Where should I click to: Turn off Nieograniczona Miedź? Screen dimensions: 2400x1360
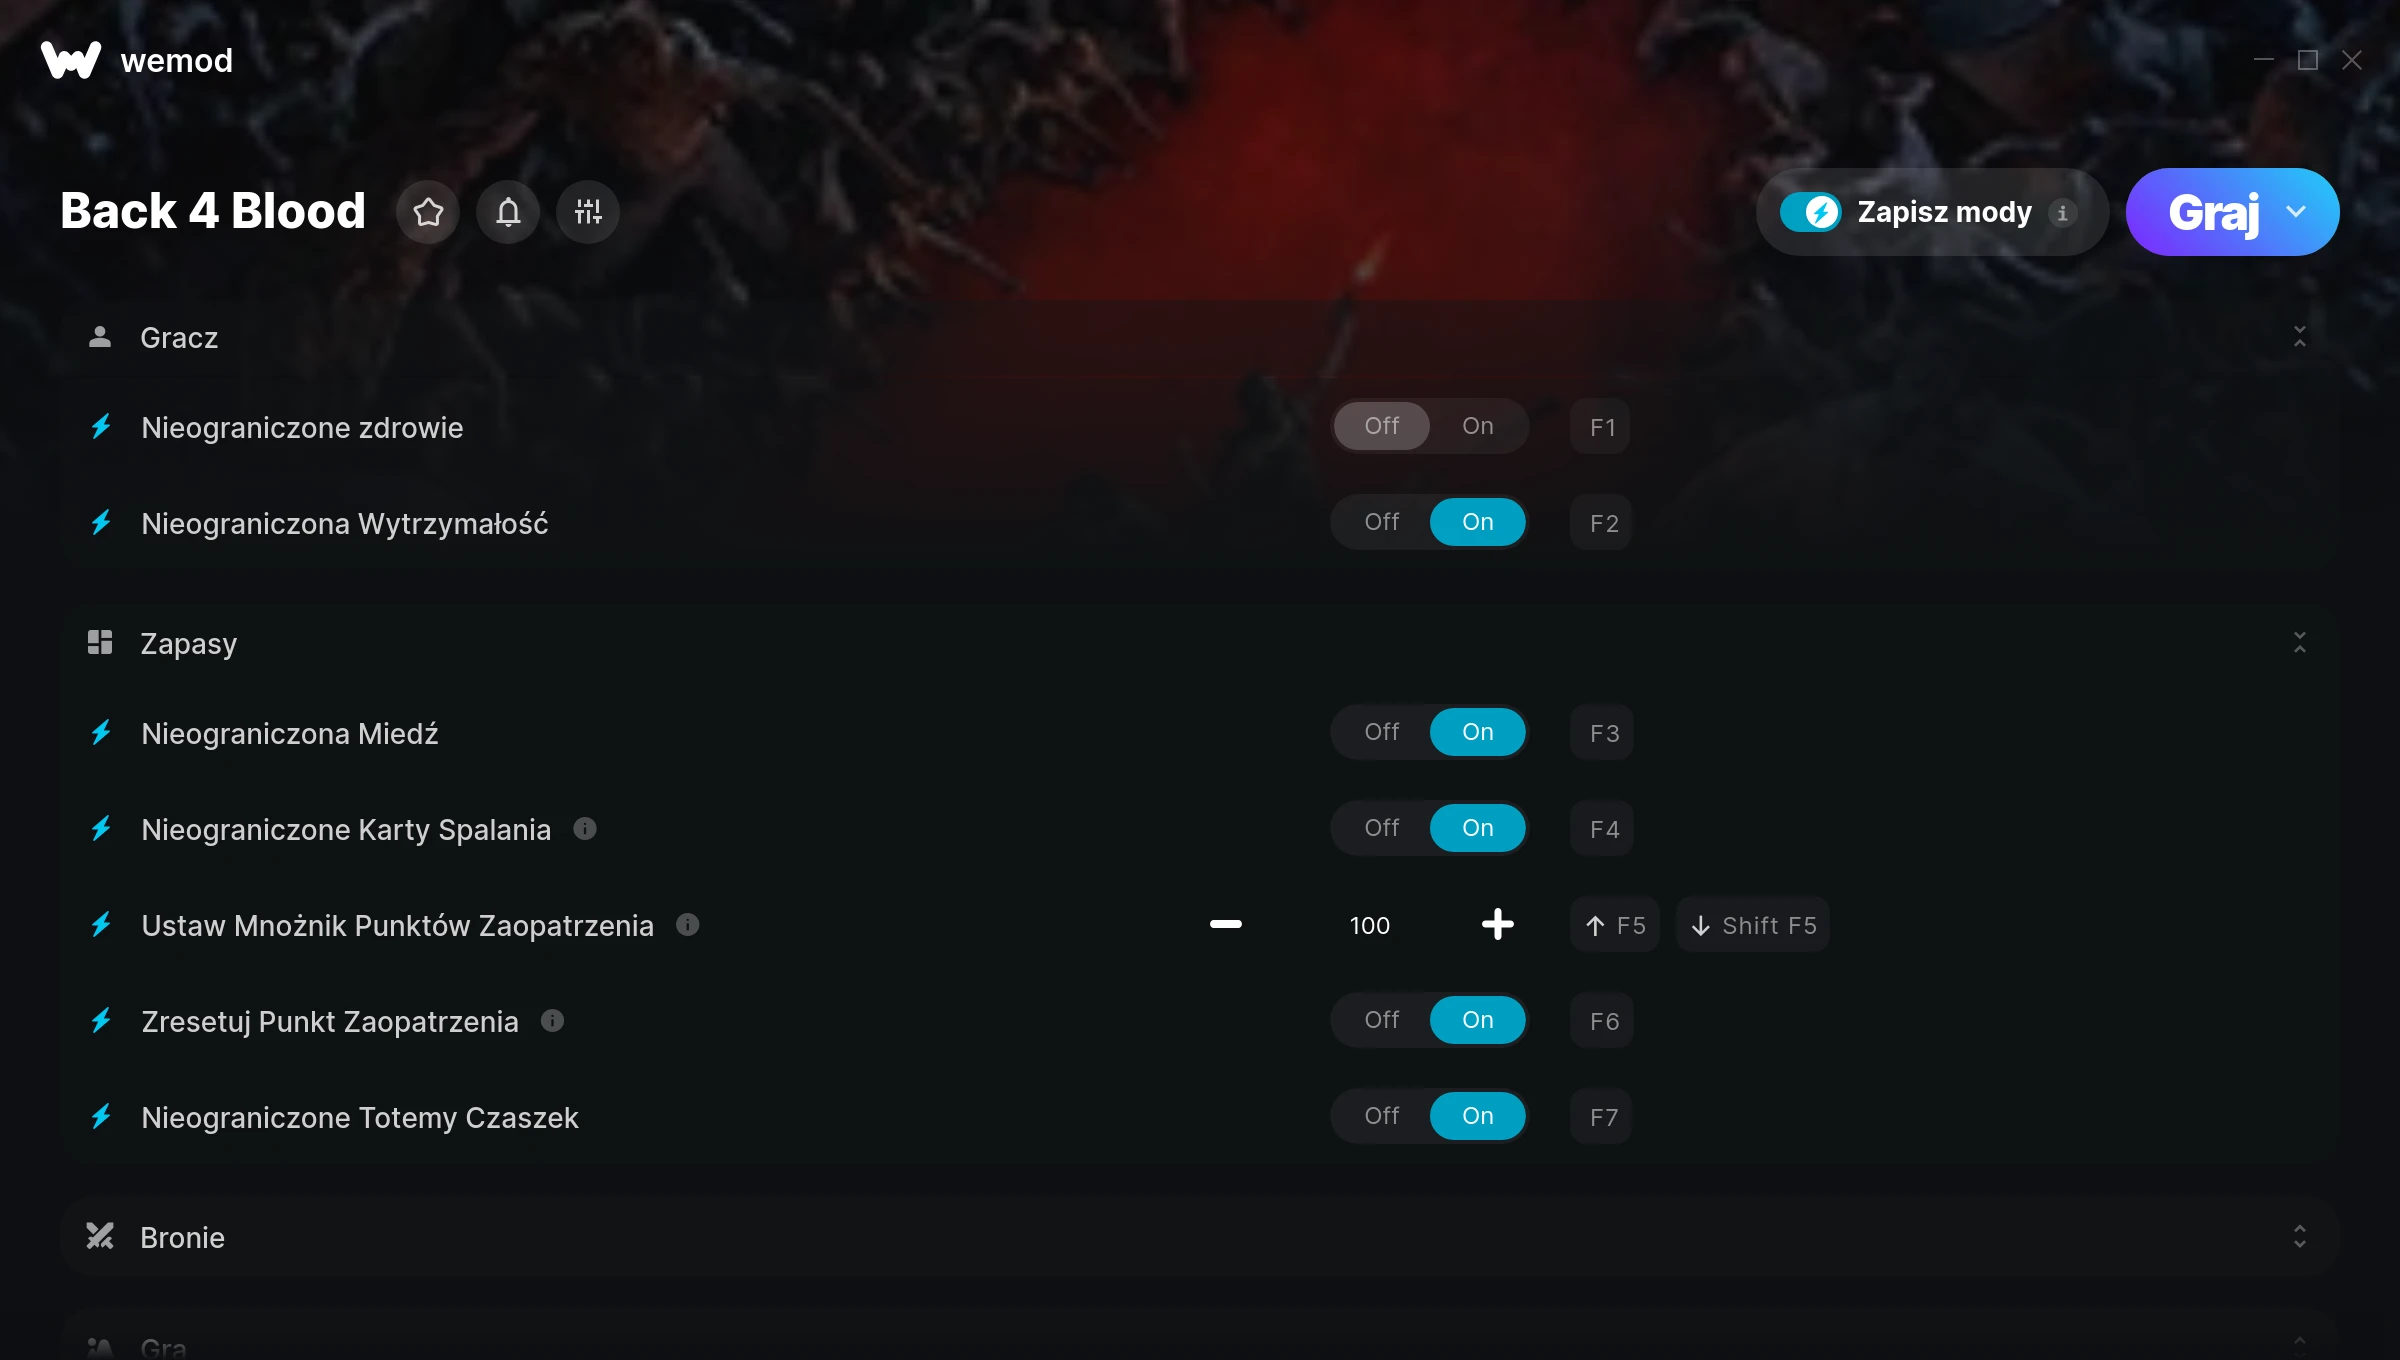click(x=1382, y=732)
